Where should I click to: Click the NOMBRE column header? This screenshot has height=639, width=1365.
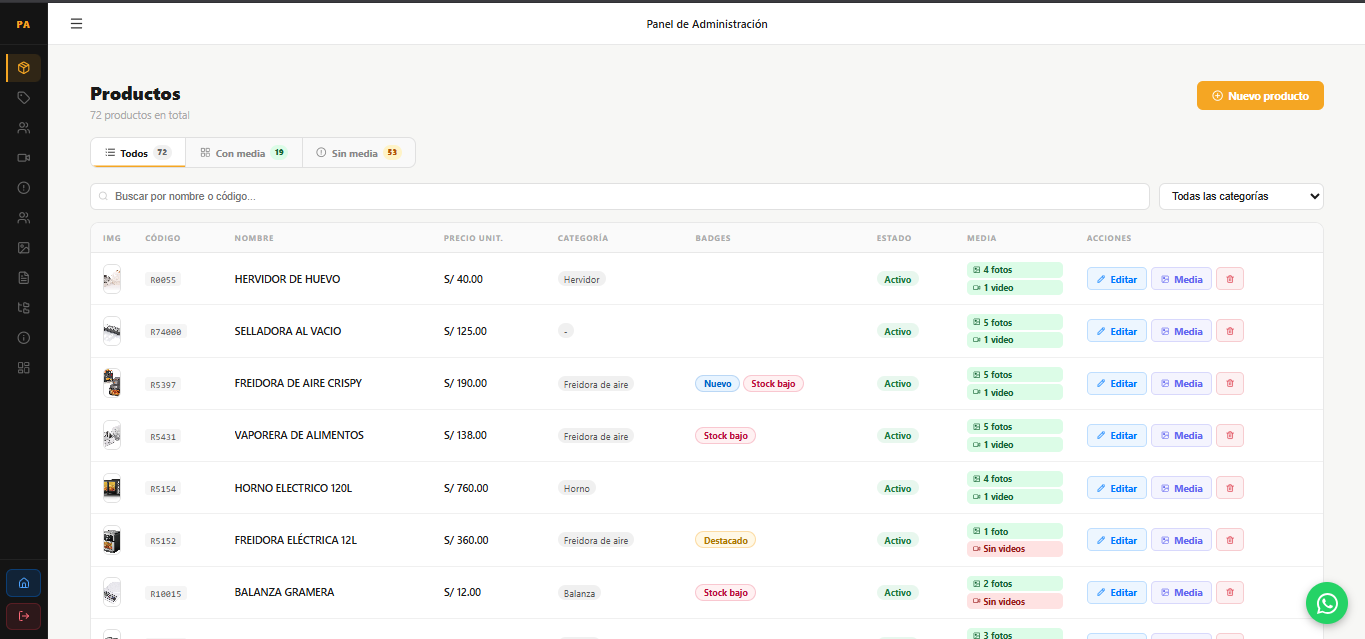coord(254,238)
